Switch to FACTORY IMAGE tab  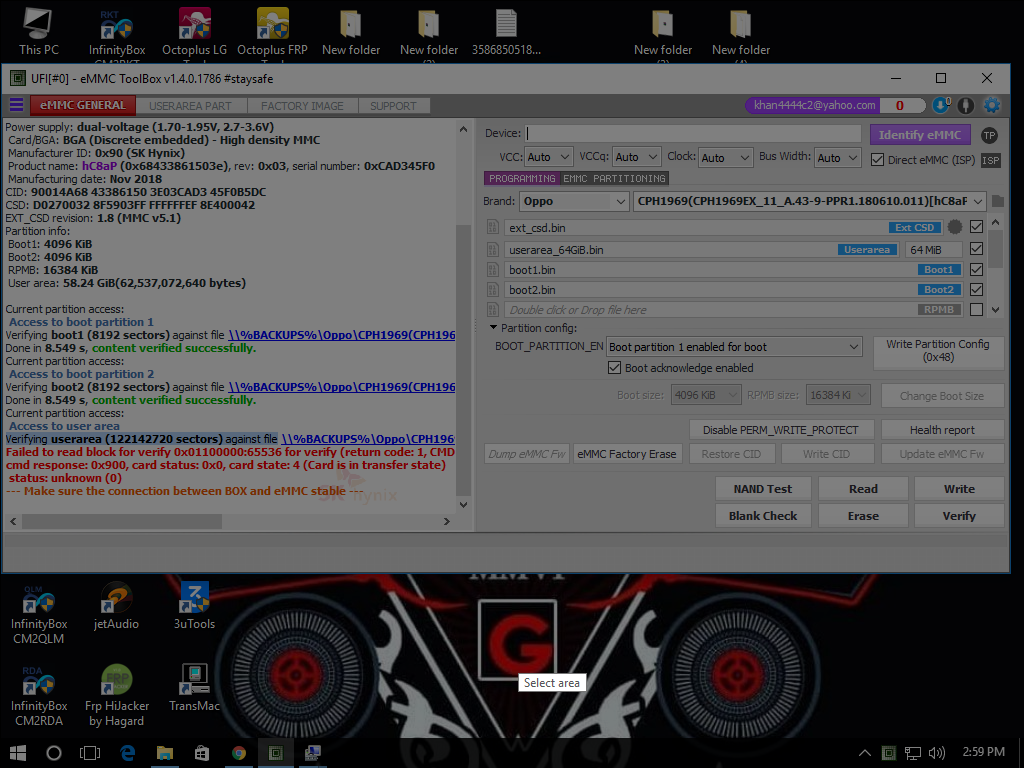[302, 106]
